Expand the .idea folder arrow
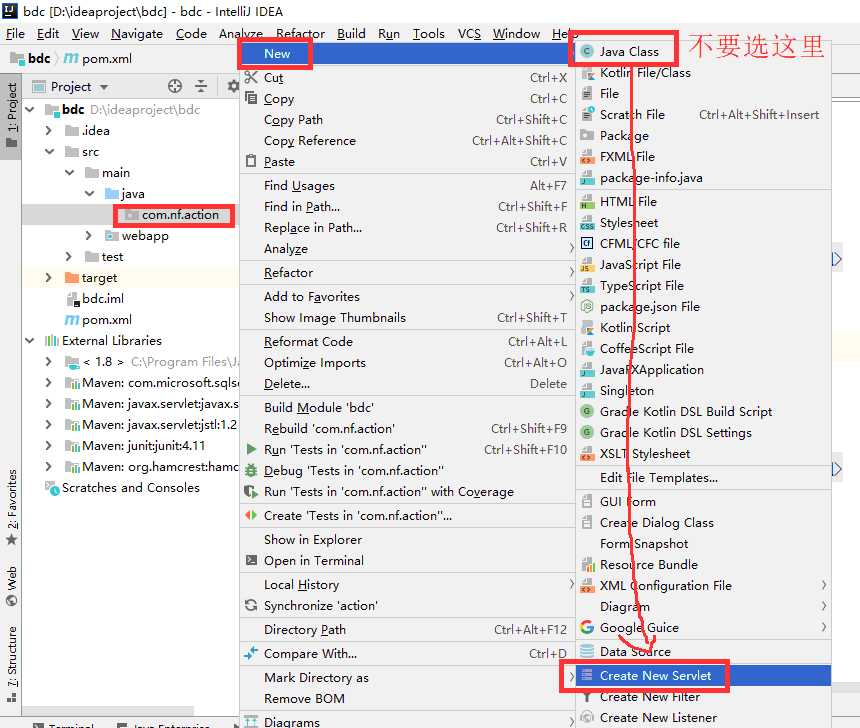Image resolution: width=860 pixels, height=728 pixels. point(48,130)
